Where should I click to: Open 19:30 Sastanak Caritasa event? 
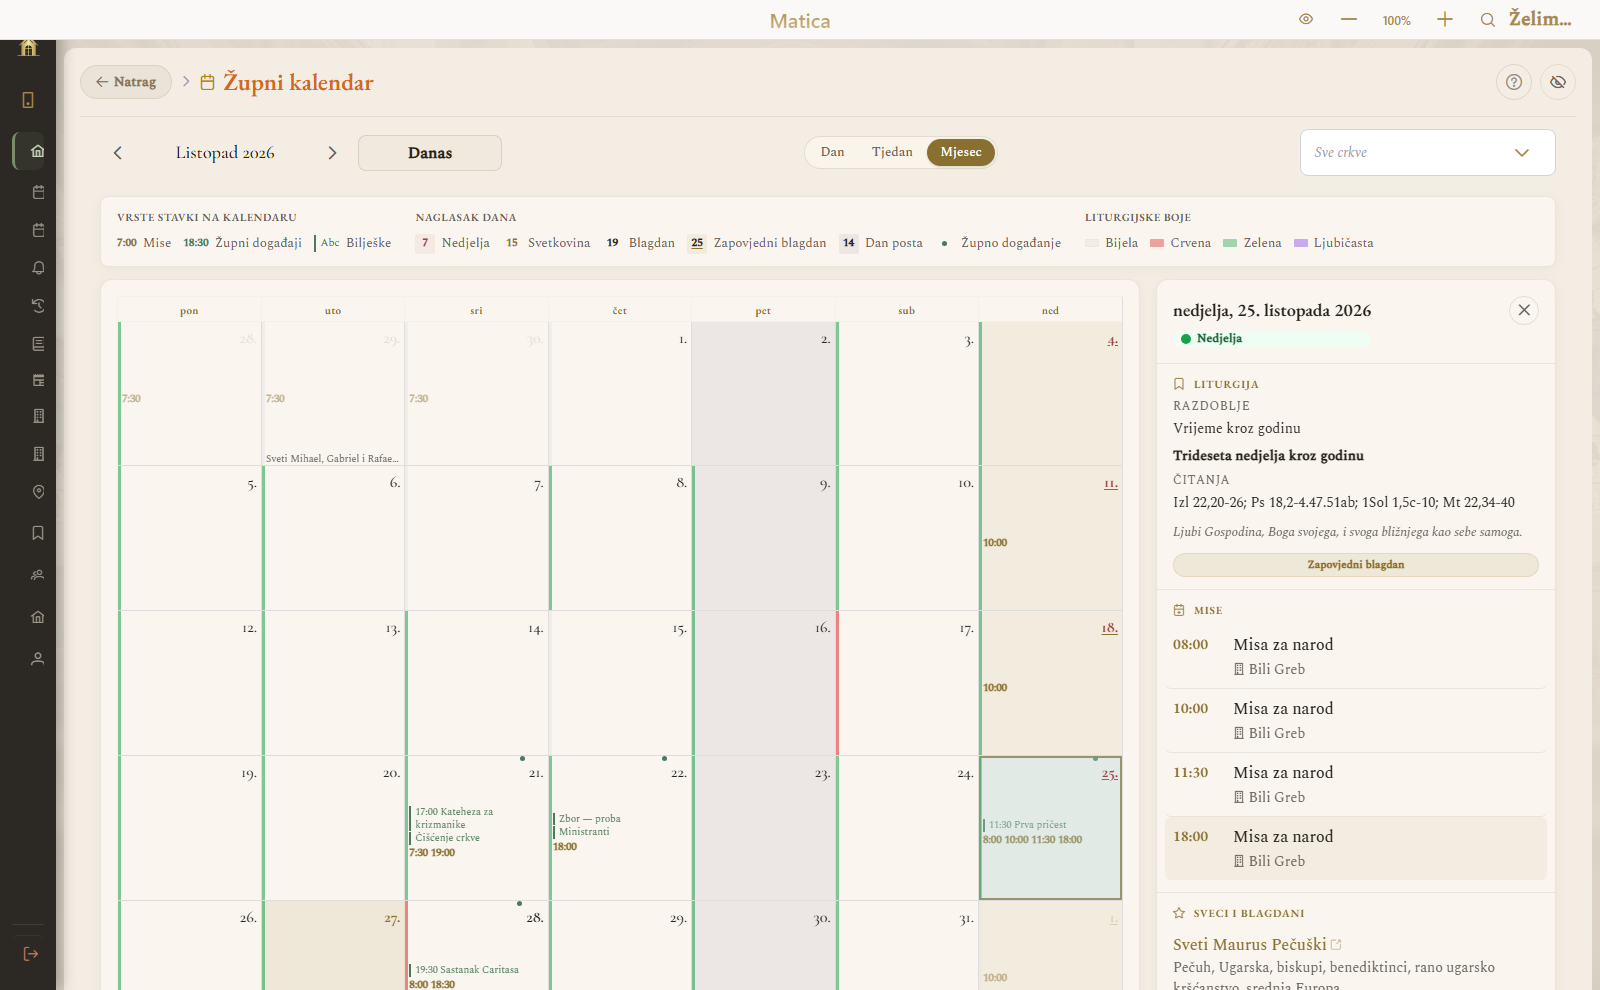[x=466, y=970]
